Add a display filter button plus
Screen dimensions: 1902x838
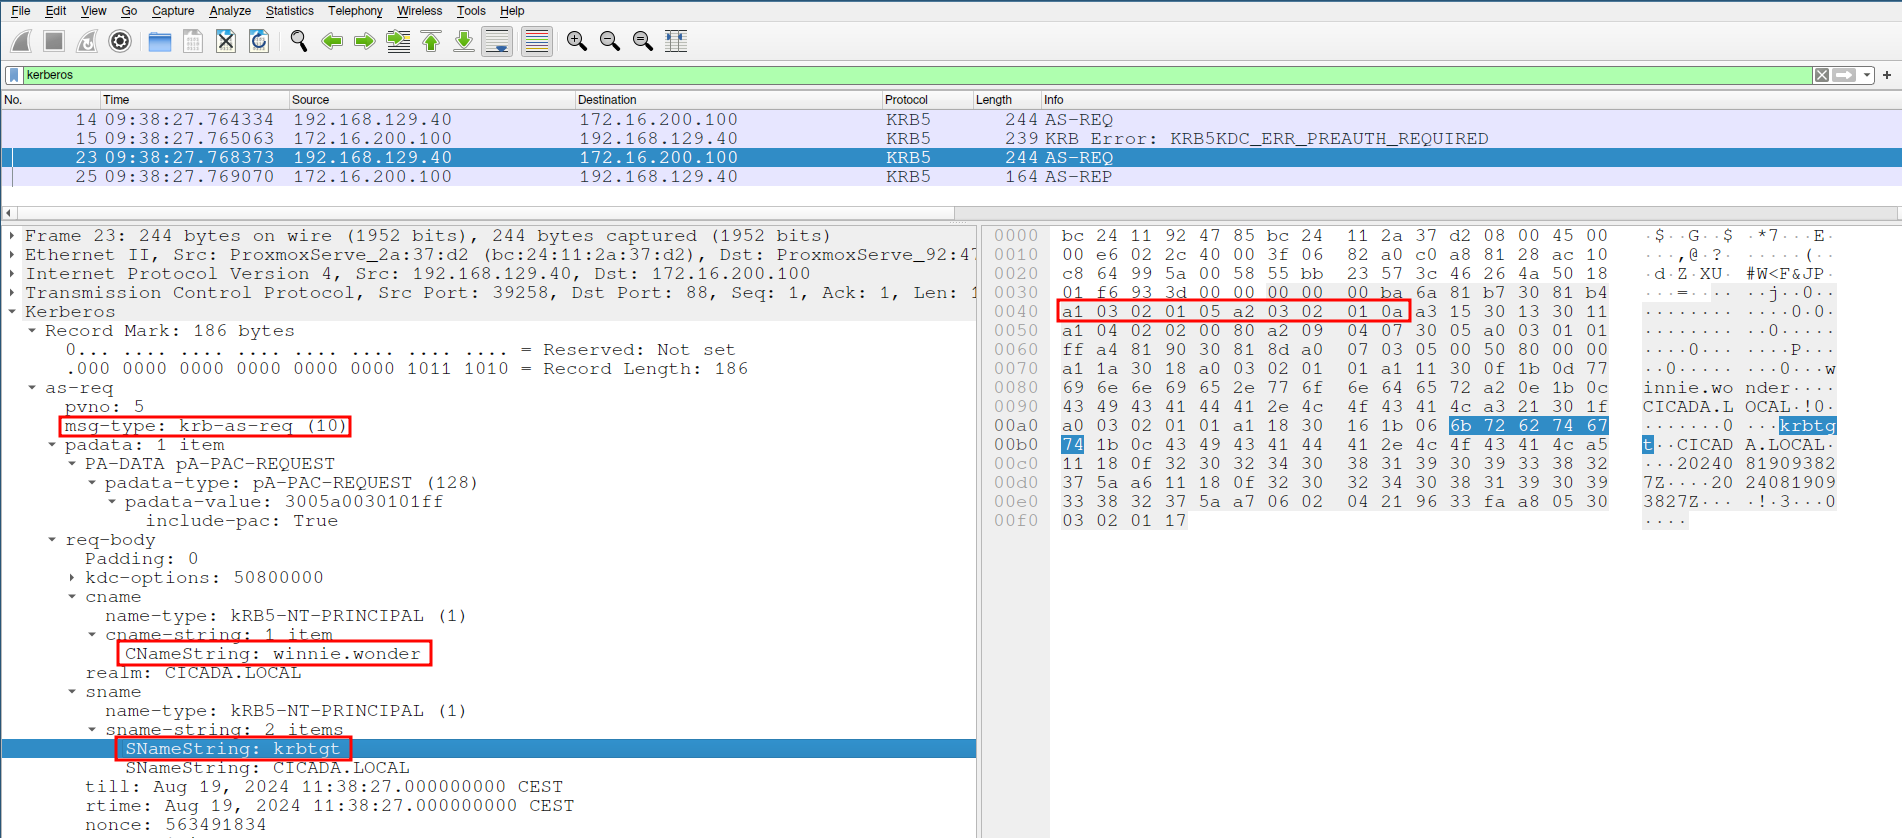coord(1887,75)
